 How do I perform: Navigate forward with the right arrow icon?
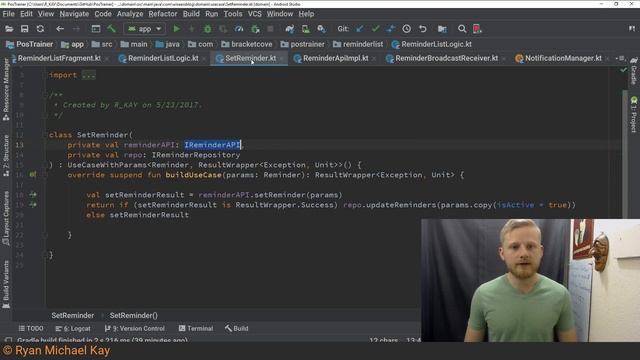[76, 29]
